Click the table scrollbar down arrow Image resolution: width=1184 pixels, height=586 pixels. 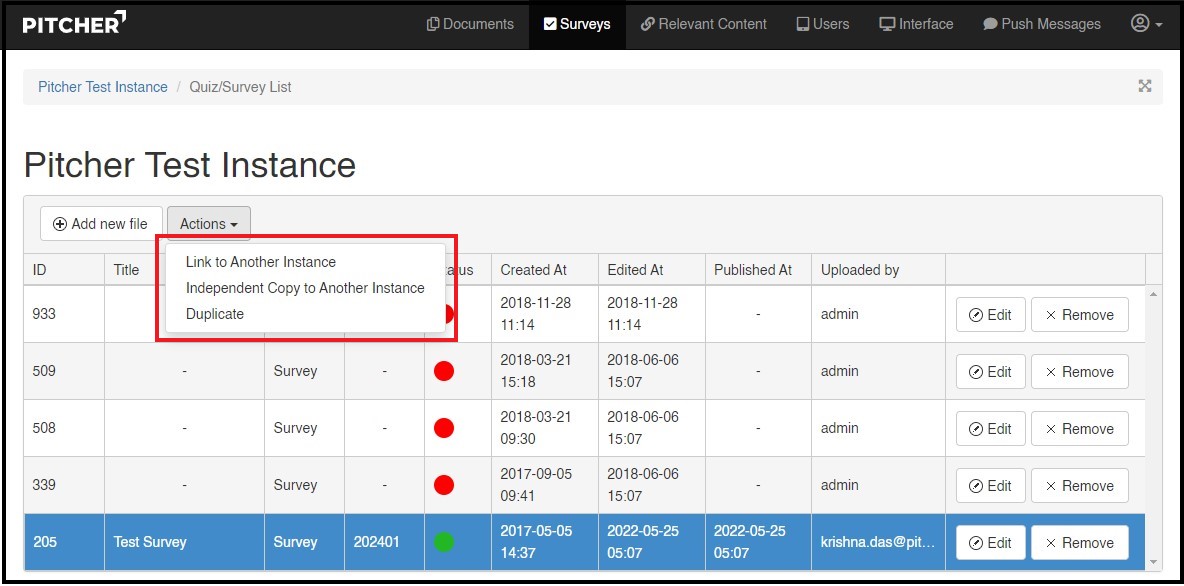1154,562
